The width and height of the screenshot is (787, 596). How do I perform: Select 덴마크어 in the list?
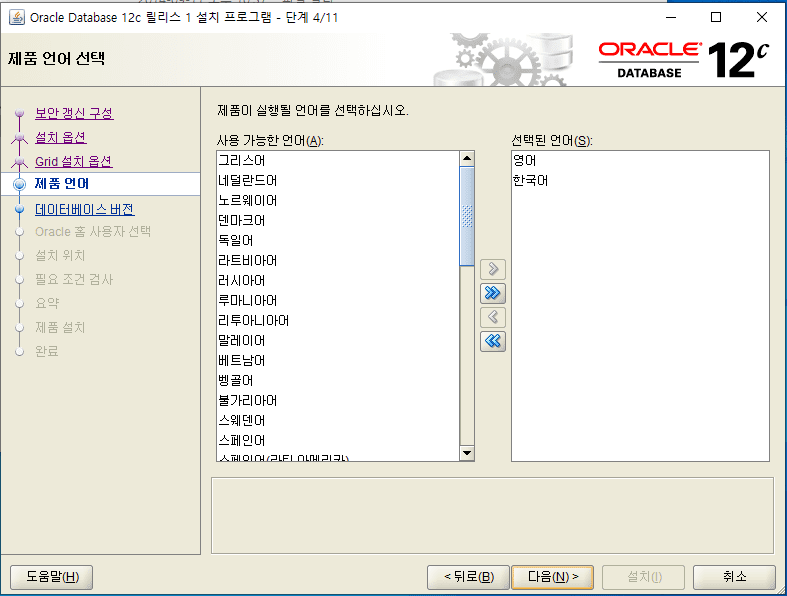click(x=338, y=220)
